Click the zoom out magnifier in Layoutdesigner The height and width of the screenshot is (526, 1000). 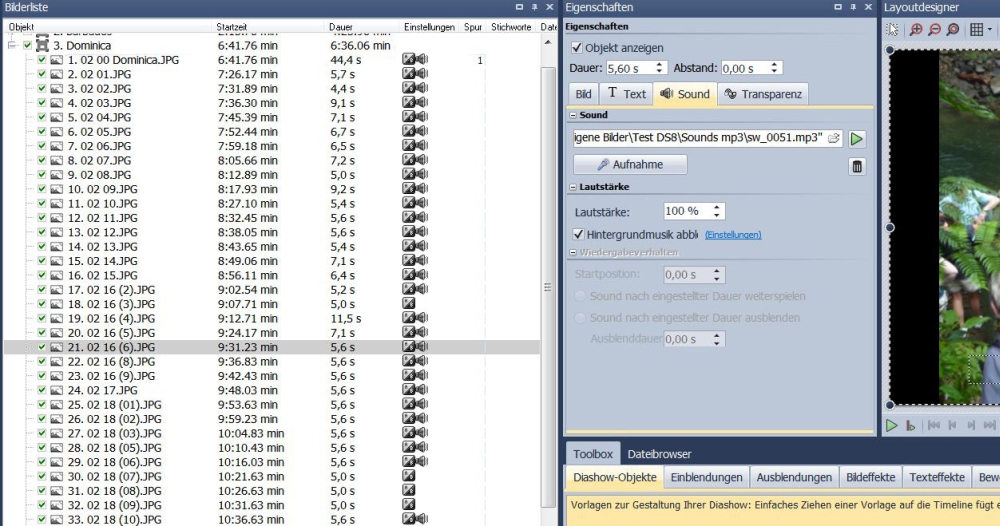934,30
